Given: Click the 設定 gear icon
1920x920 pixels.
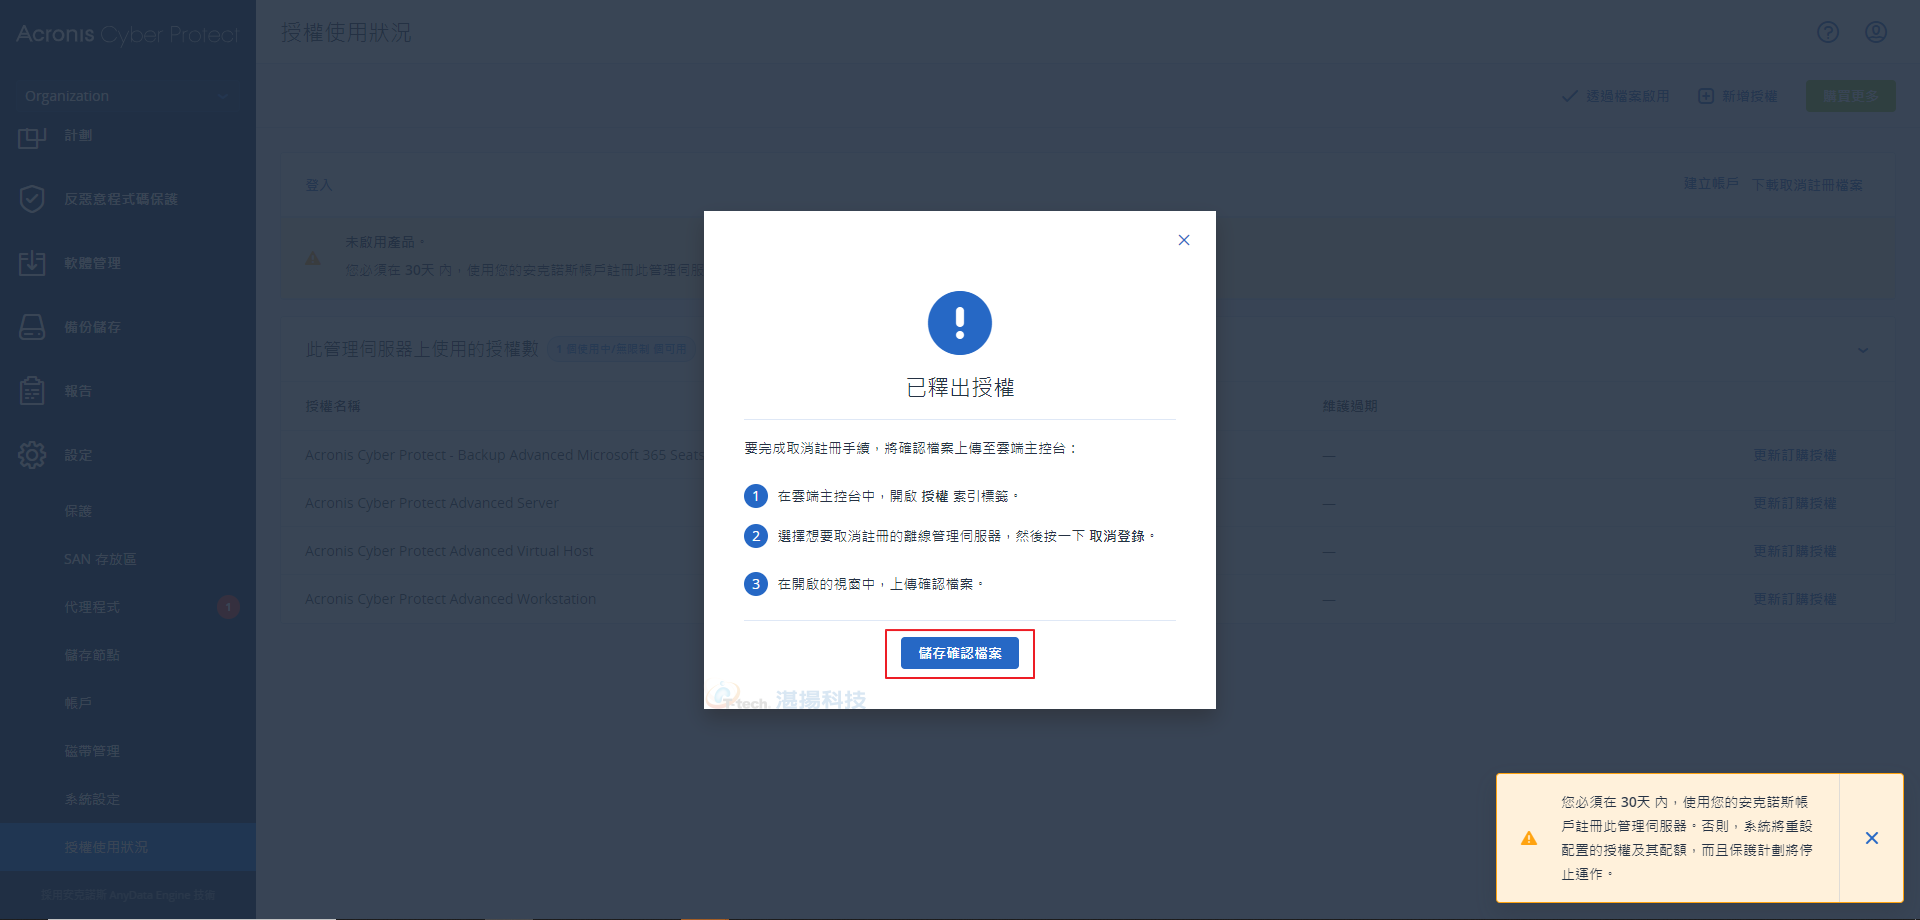Looking at the screenshot, I should [x=32, y=455].
